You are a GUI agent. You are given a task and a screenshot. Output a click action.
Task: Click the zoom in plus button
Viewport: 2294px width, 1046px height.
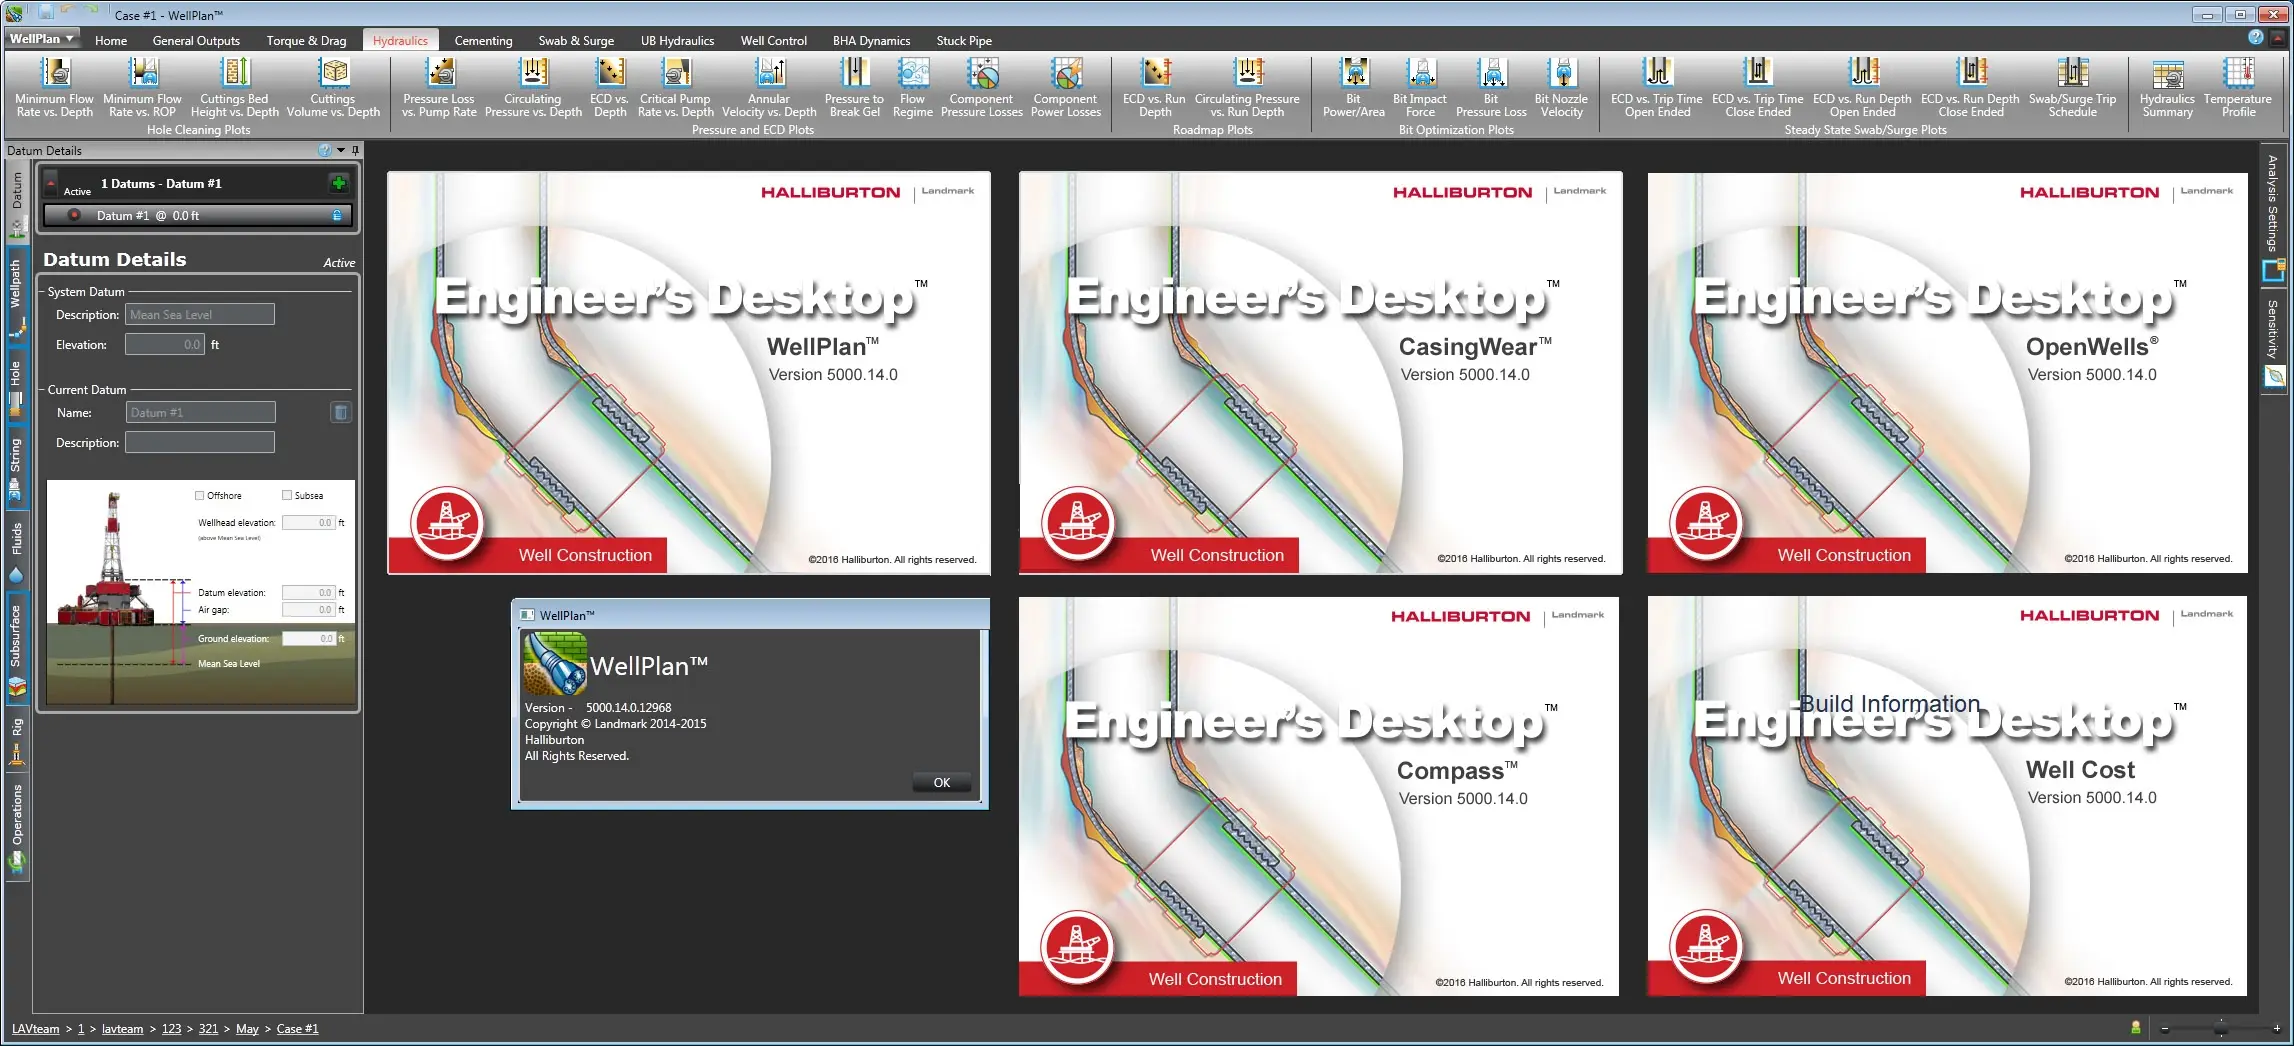[x=2277, y=1028]
